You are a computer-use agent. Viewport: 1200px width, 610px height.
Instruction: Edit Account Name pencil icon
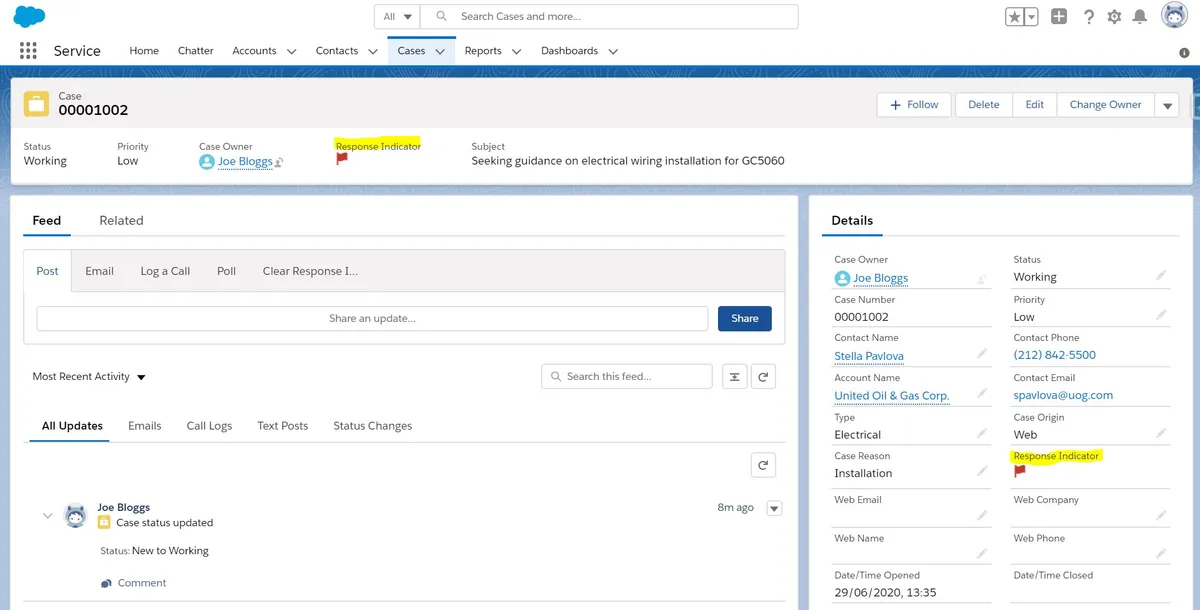click(x=982, y=394)
